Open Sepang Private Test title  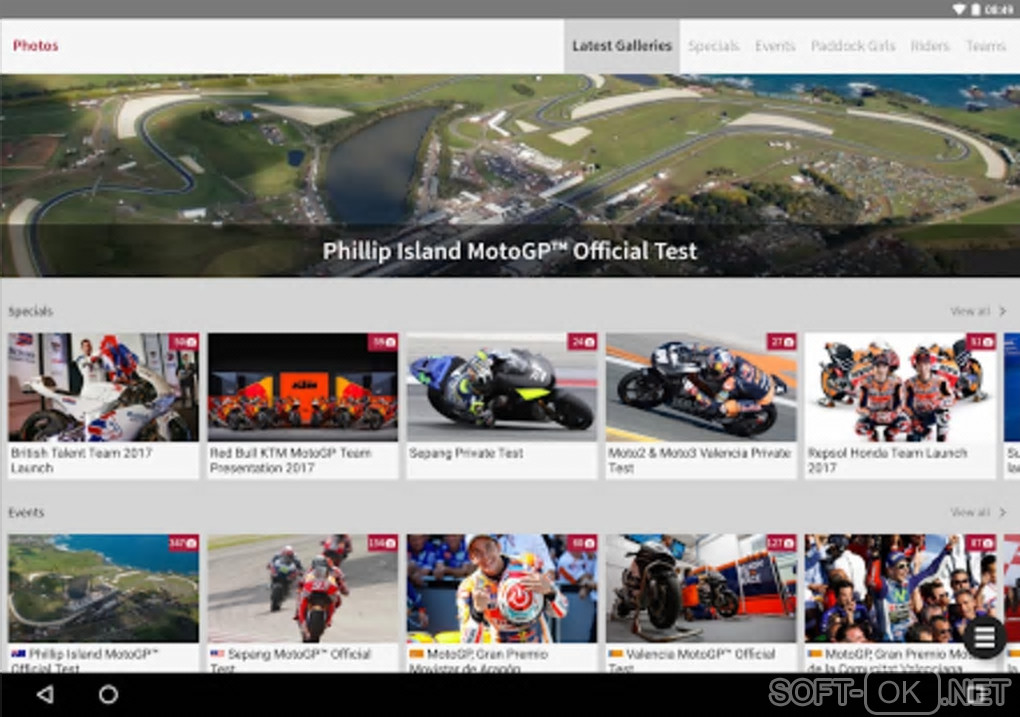pos(466,453)
